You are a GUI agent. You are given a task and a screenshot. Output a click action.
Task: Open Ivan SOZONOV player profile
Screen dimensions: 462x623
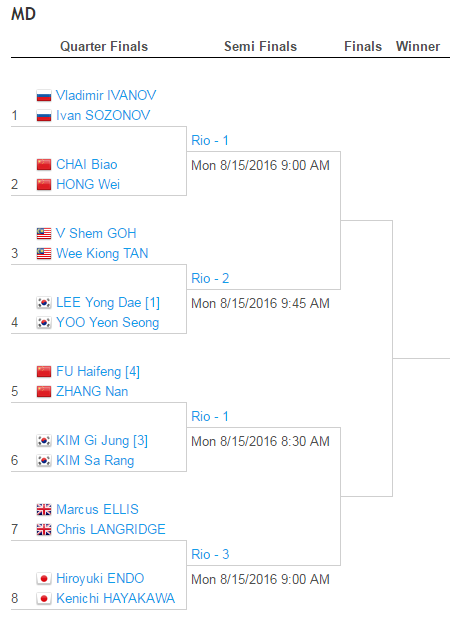(x=103, y=115)
